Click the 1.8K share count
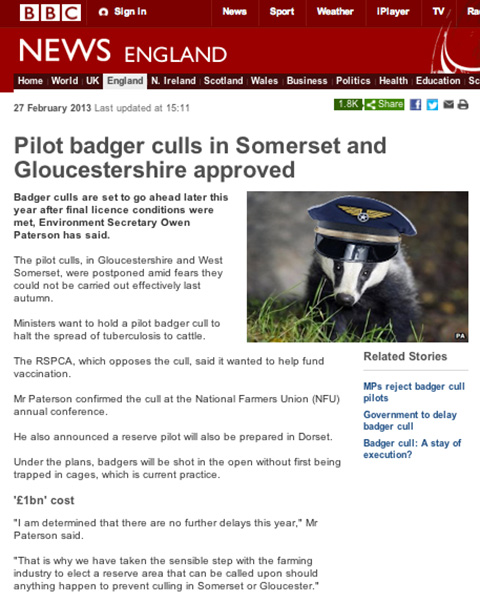 click(348, 104)
